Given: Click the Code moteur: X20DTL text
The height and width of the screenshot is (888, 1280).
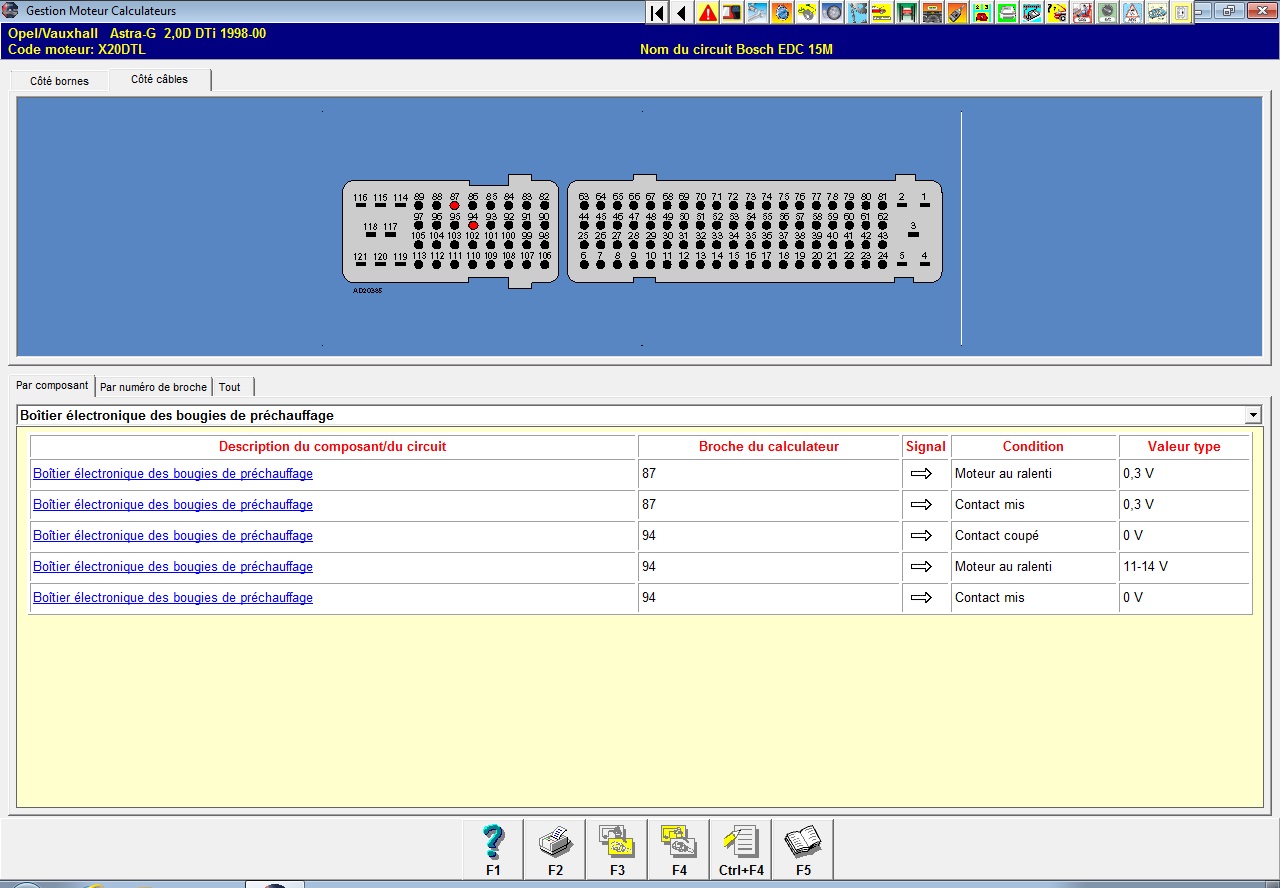Looking at the screenshot, I should click(x=77, y=49).
